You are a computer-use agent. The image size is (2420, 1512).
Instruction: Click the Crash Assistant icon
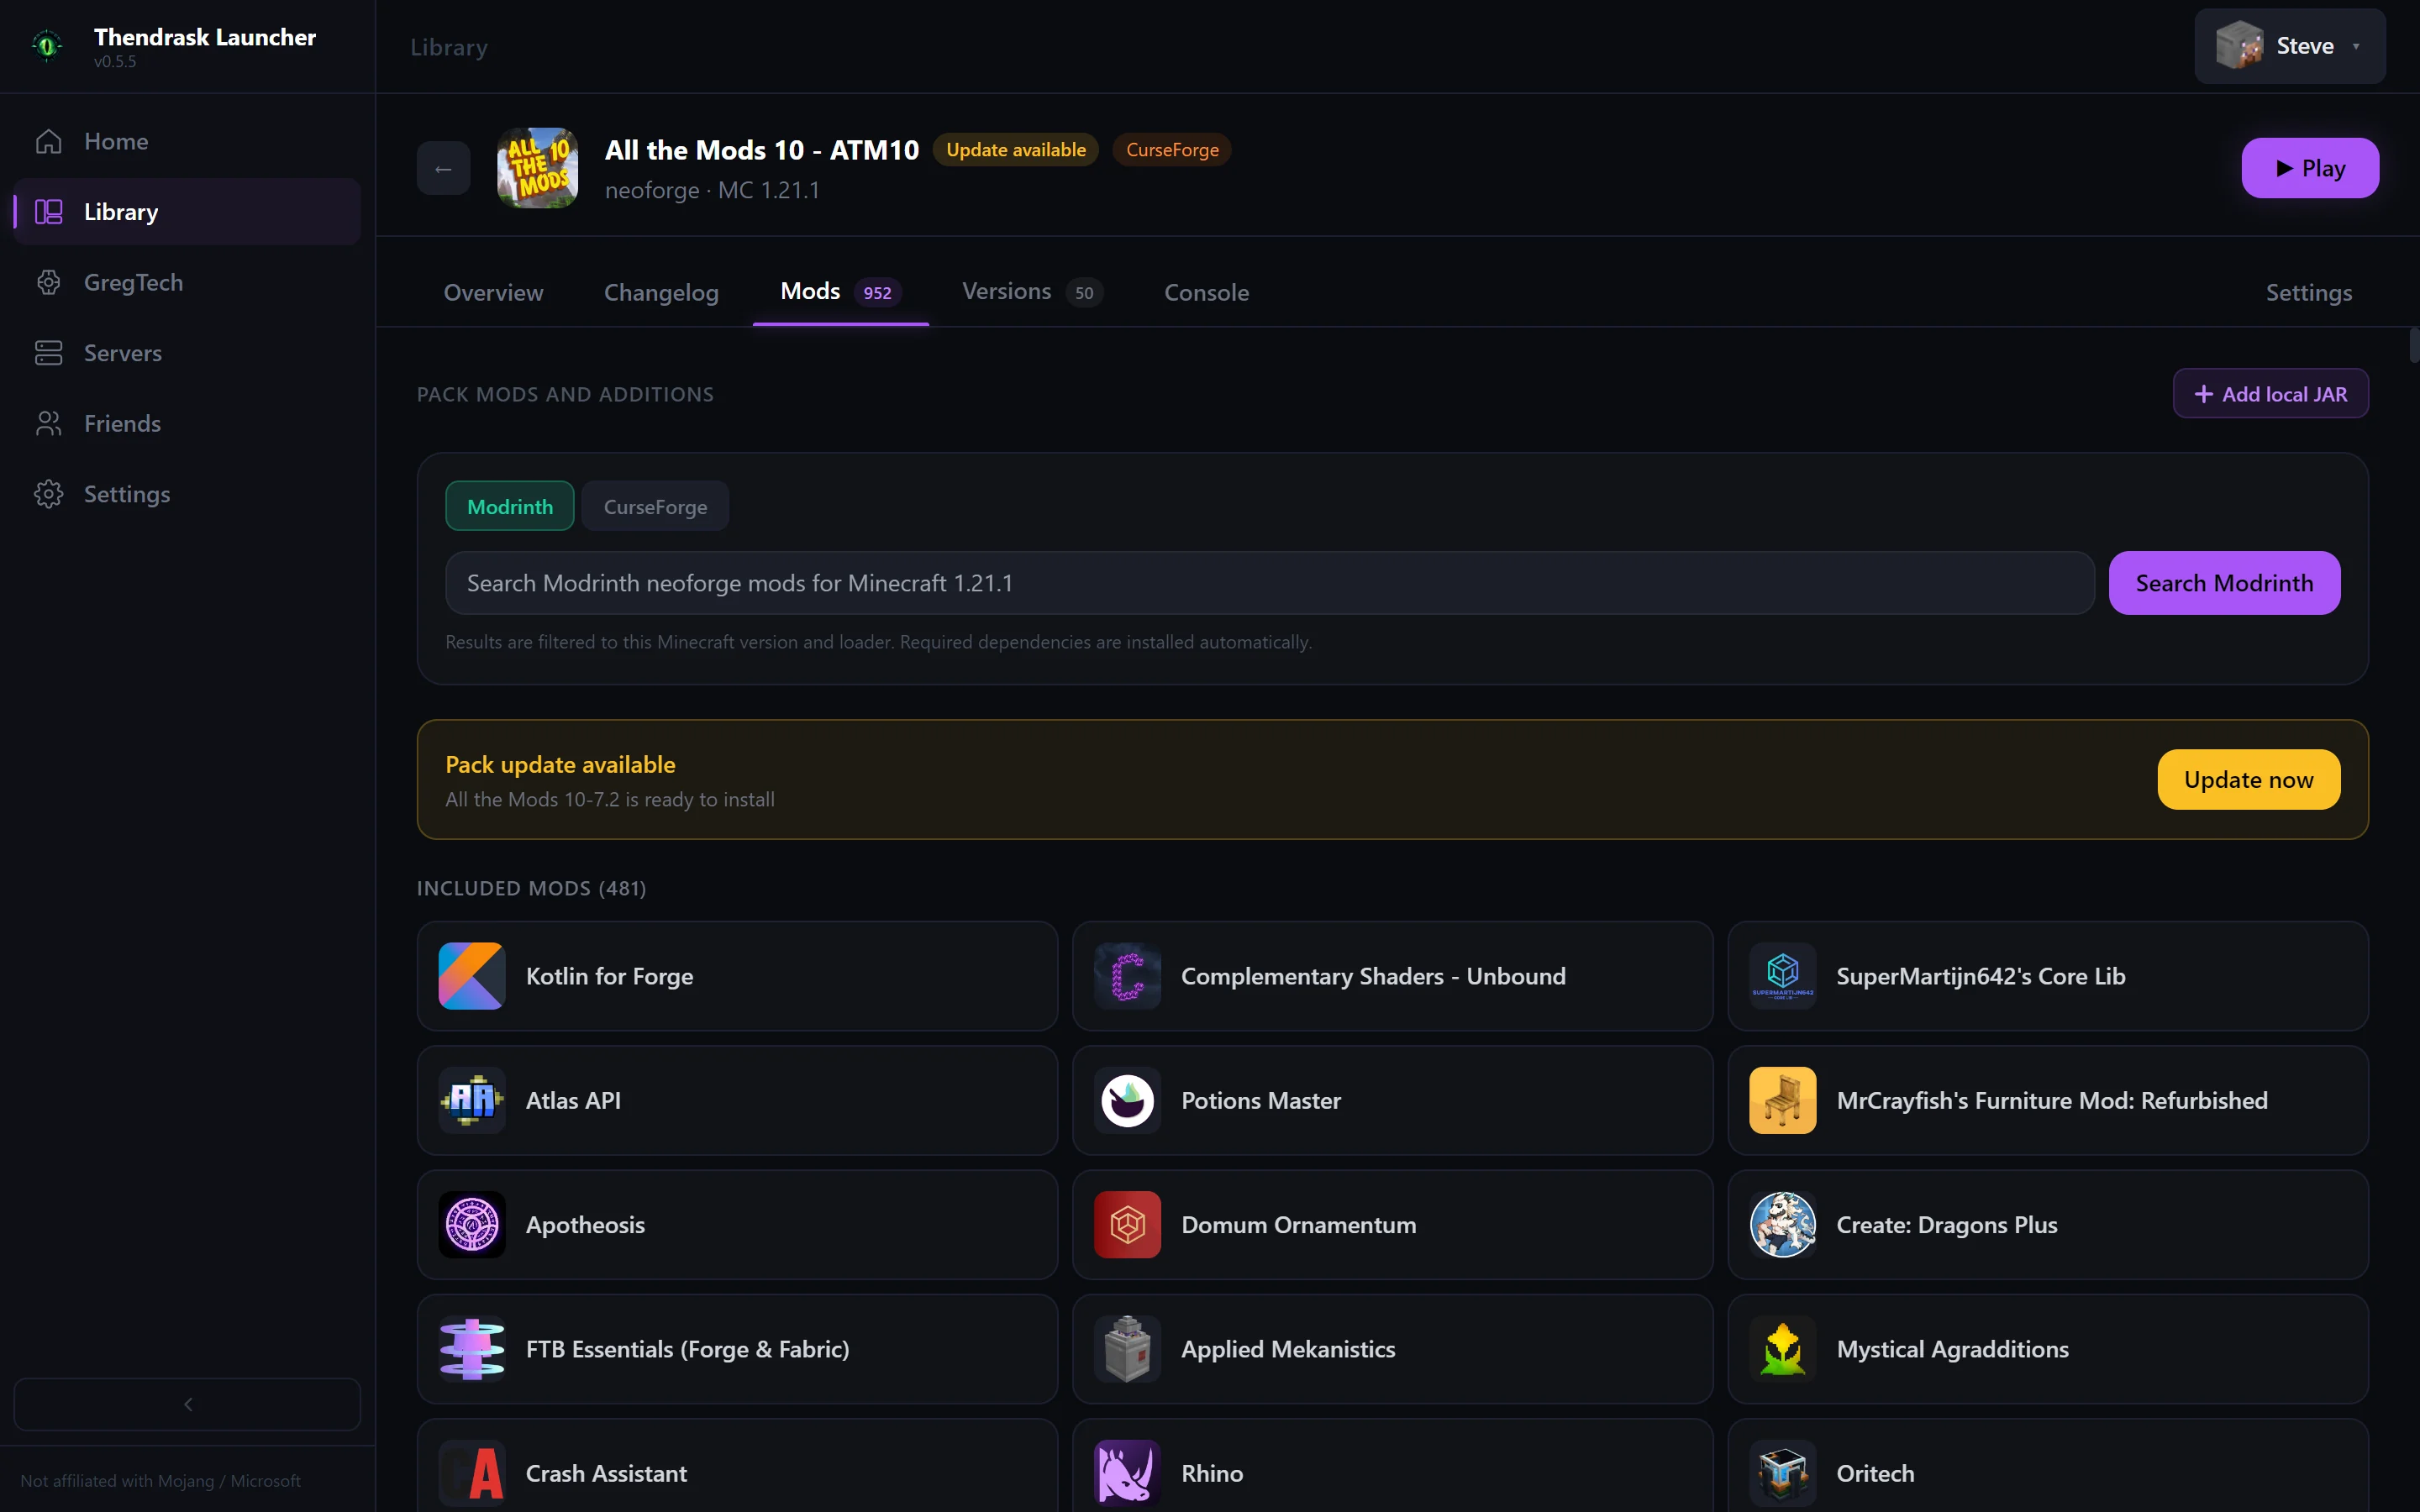472,1473
